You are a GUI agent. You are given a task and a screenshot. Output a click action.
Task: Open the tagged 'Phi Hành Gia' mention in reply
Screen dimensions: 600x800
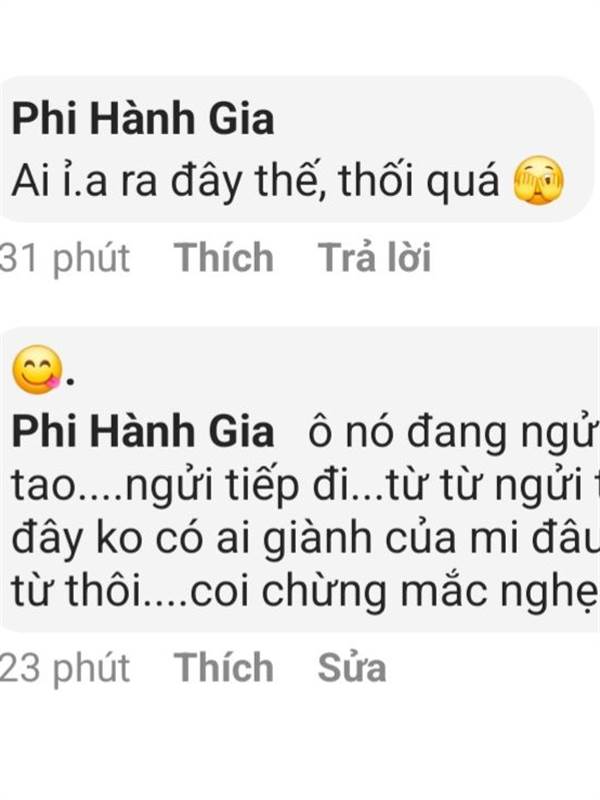coord(143,431)
